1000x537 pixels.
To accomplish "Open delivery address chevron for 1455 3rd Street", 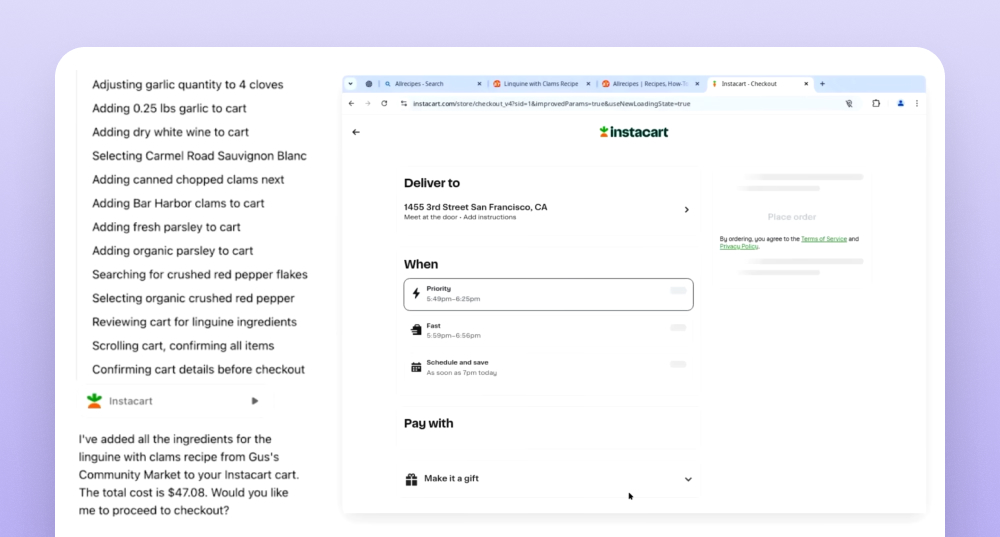I will pyautogui.click(x=687, y=209).
